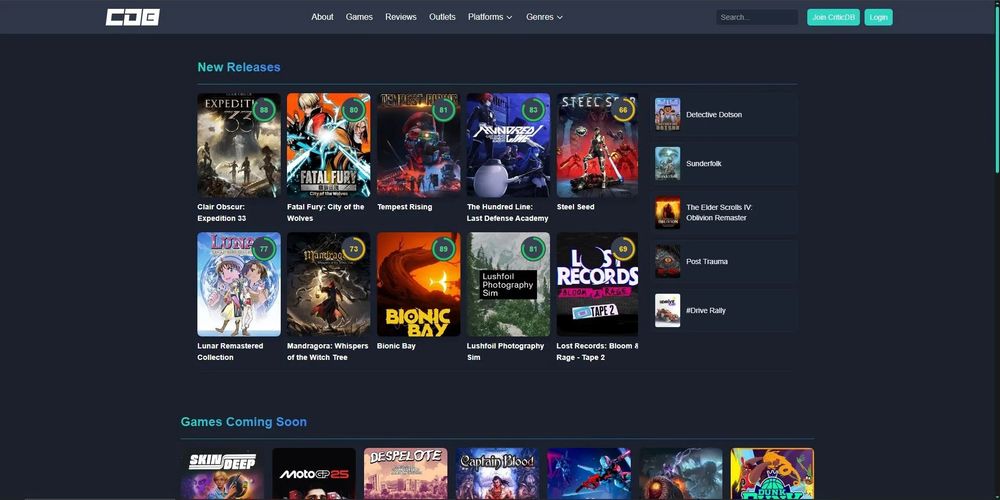Viewport: 1000px width, 500px height.
Task: Open the #Drive Rally list entry
Action: click(x=724, y=311)
